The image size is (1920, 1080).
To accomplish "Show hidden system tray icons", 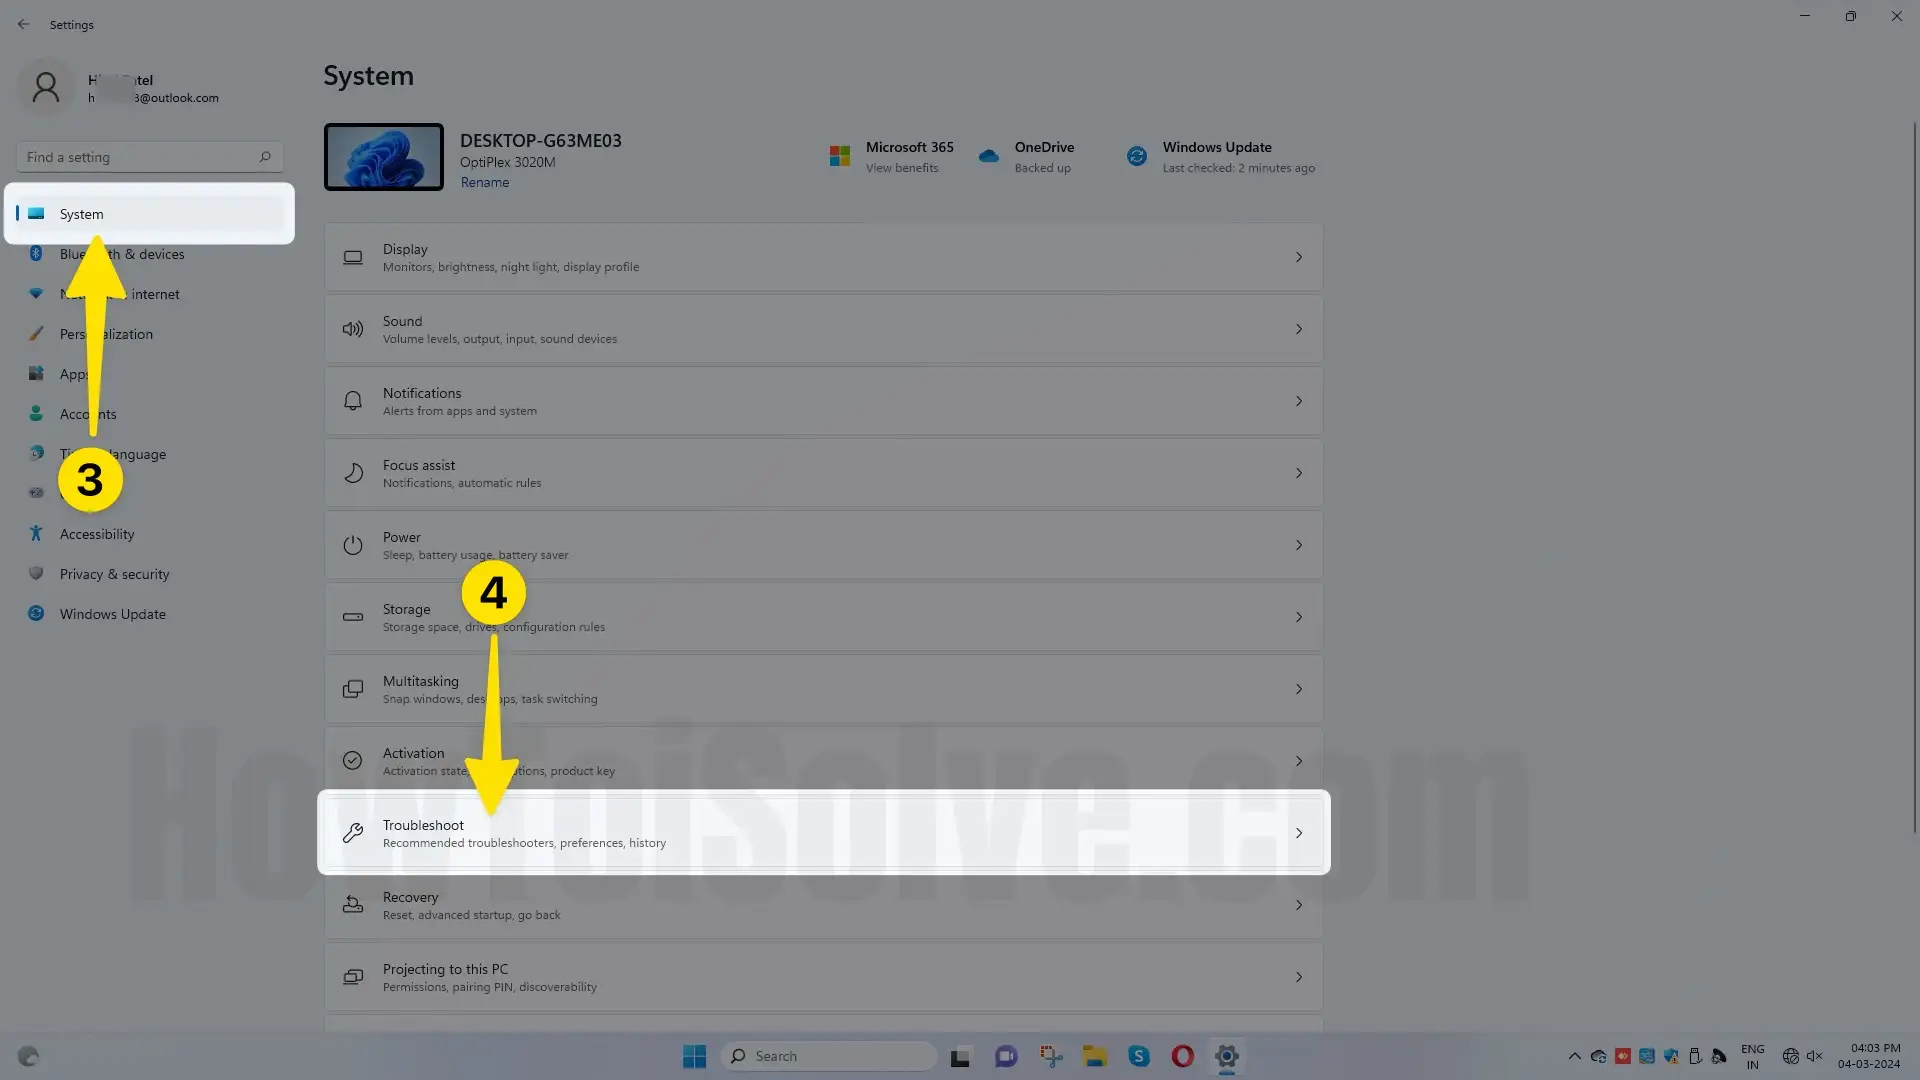I will coord(1575,1056).
